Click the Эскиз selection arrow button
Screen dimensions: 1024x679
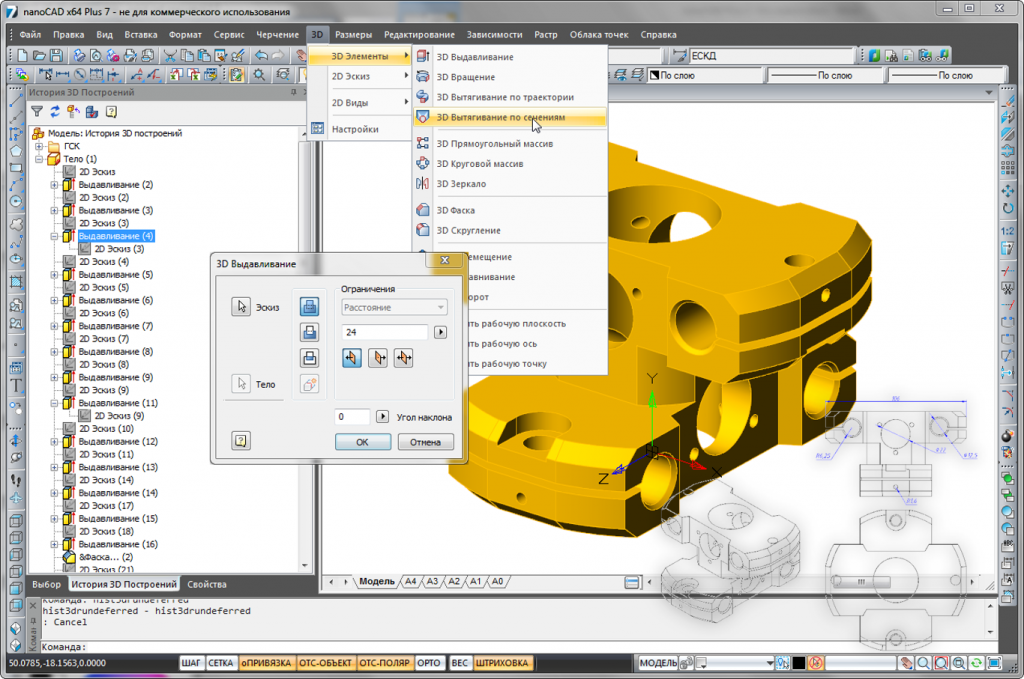[x=241, y=306]
